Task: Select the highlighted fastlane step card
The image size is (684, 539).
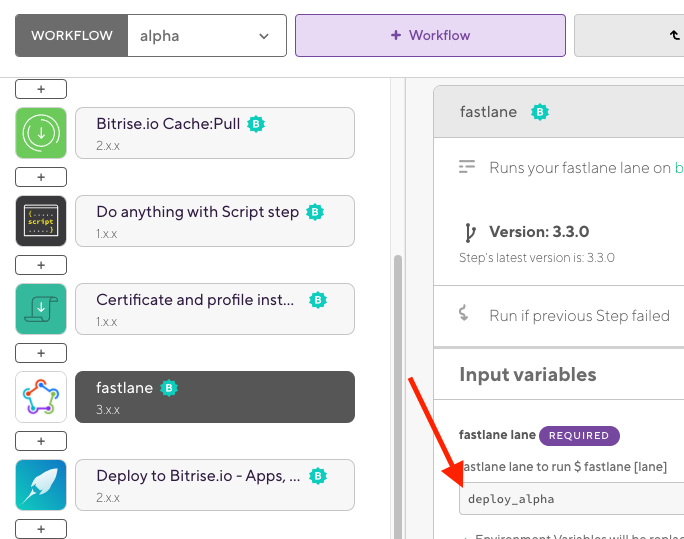Action: click(215, 397)
